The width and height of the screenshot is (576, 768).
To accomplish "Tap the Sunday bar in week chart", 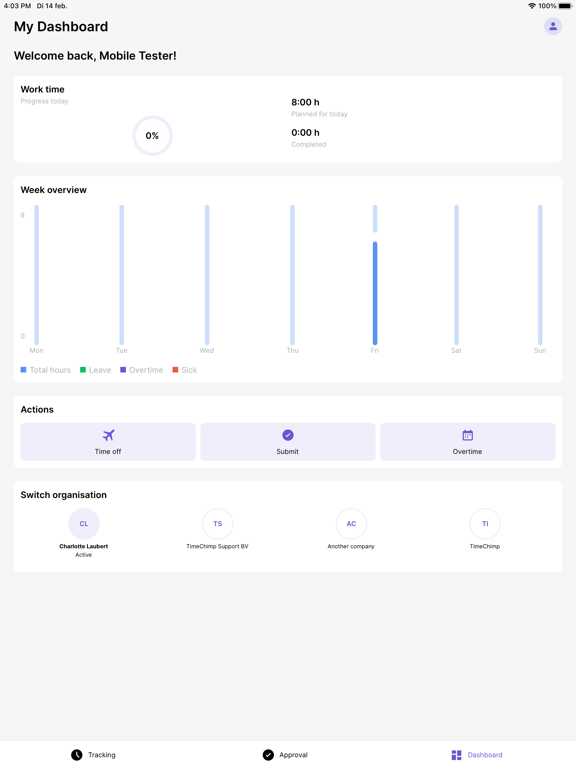I will pyautogui.click(x=540, y=275).
